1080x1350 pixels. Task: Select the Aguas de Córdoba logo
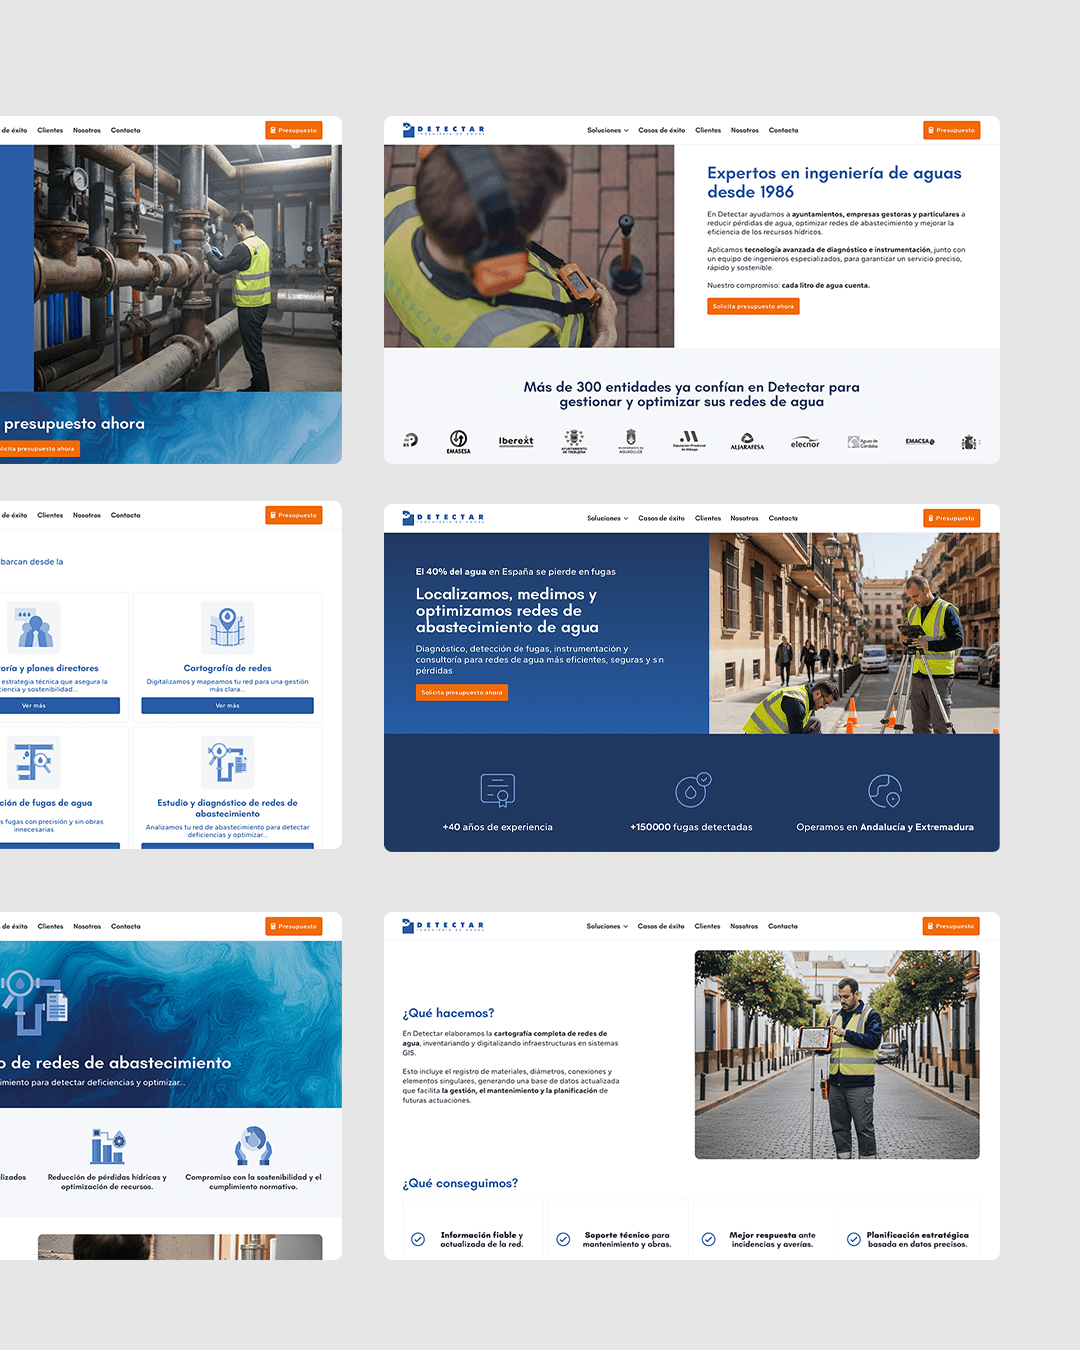pyautogui.click(x=863, y=442)
